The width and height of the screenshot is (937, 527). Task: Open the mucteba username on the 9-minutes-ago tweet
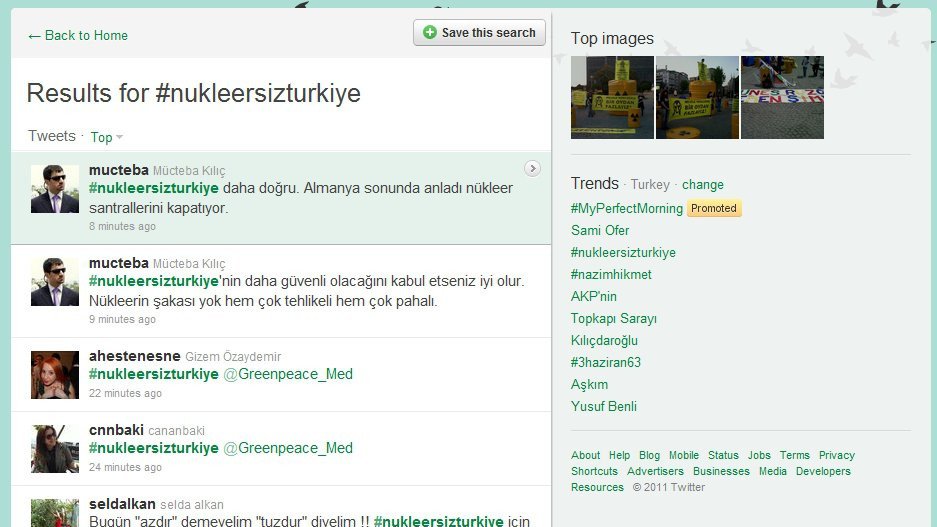[118, 264]
